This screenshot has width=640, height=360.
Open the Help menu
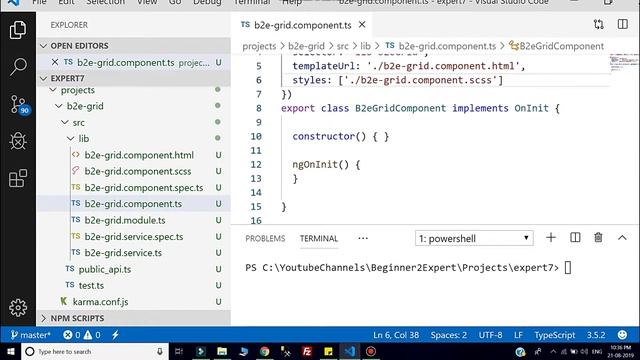[292, 2]
